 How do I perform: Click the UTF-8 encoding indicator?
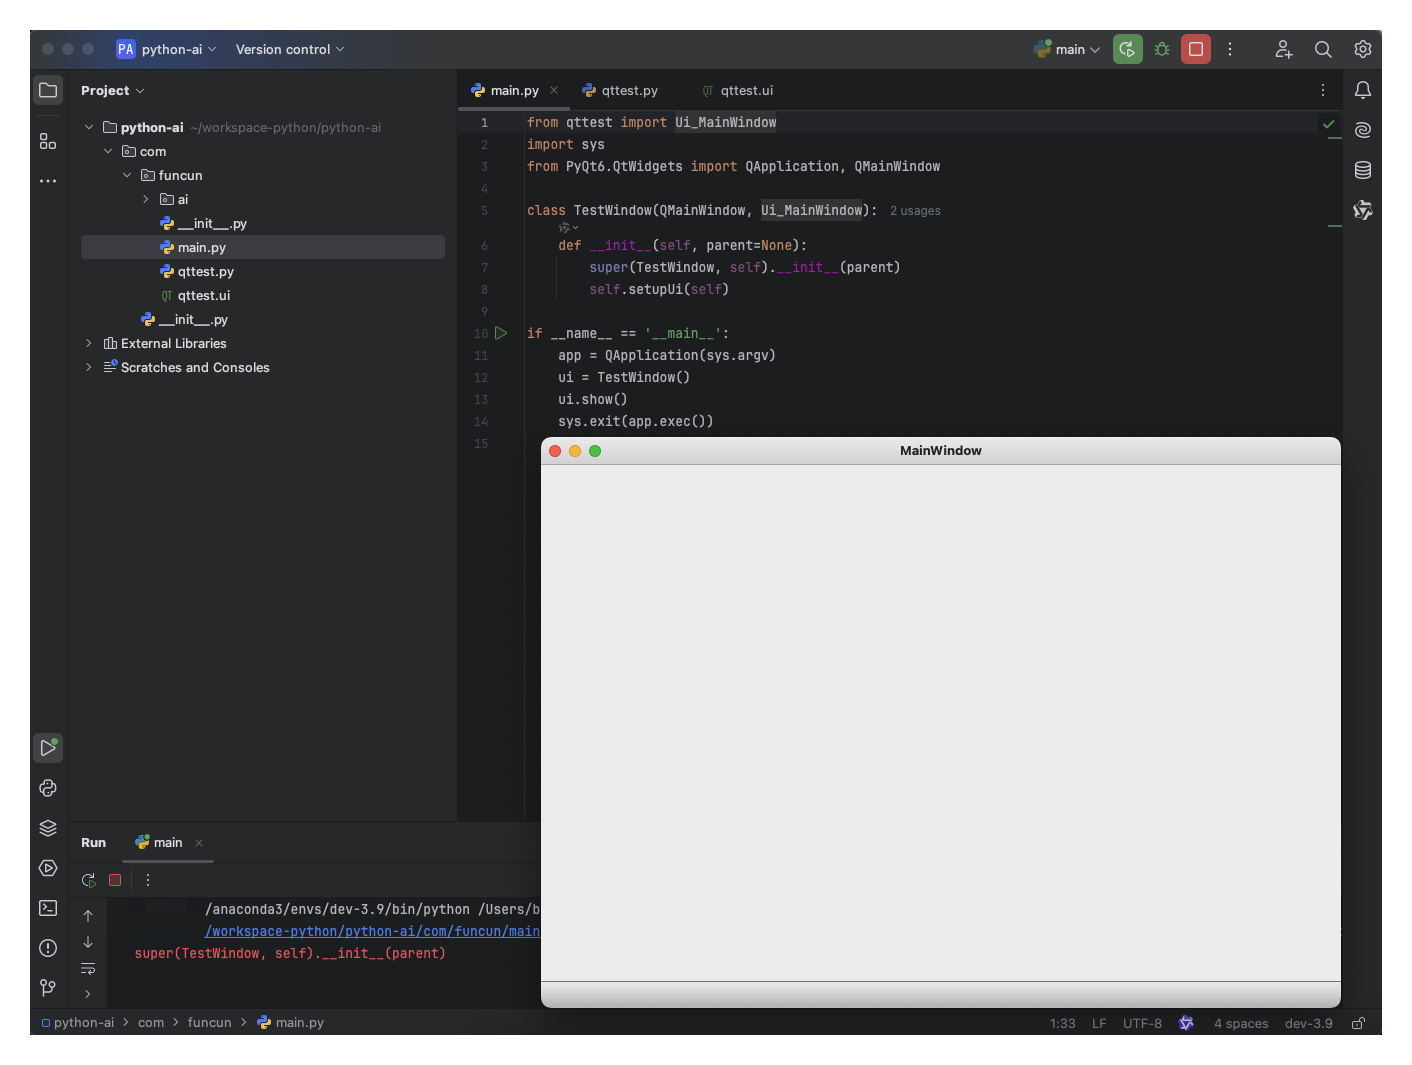point(1142,1023)
